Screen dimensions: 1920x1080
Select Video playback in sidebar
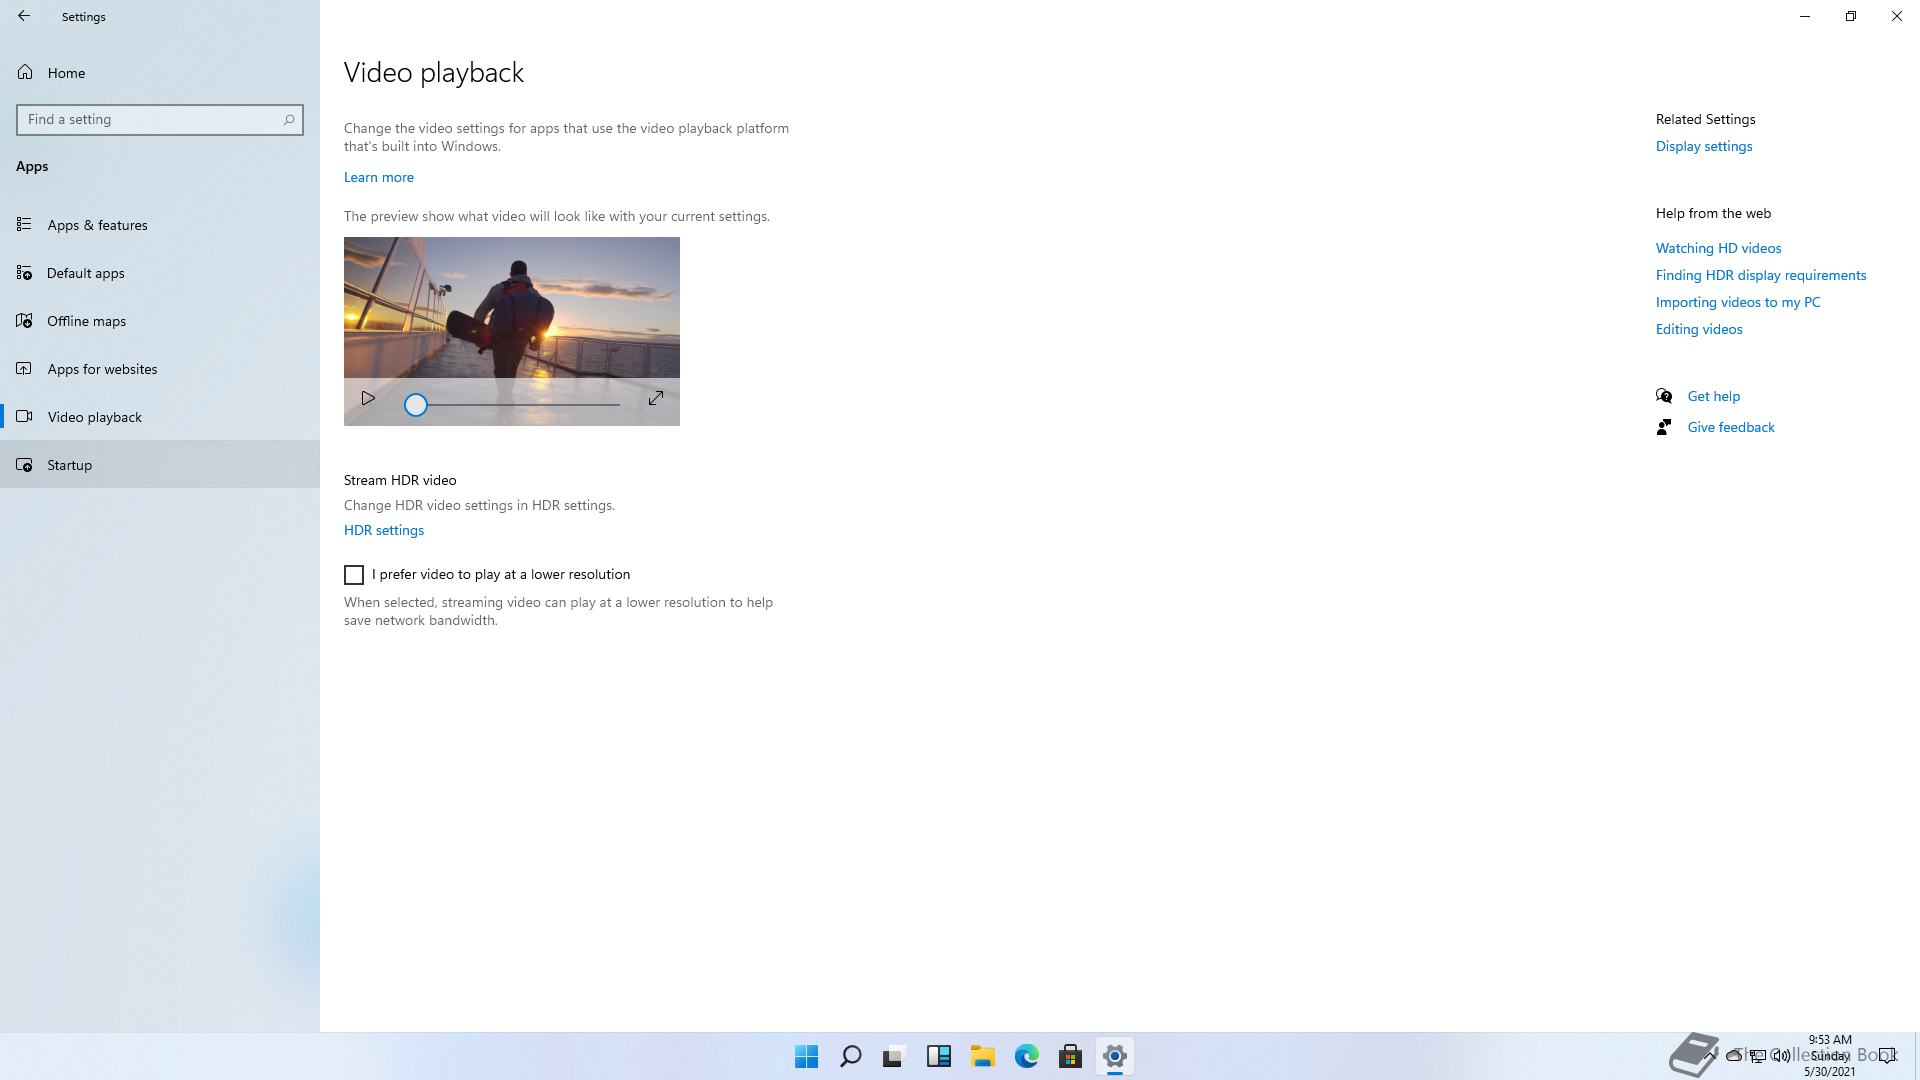click(160, 417)
